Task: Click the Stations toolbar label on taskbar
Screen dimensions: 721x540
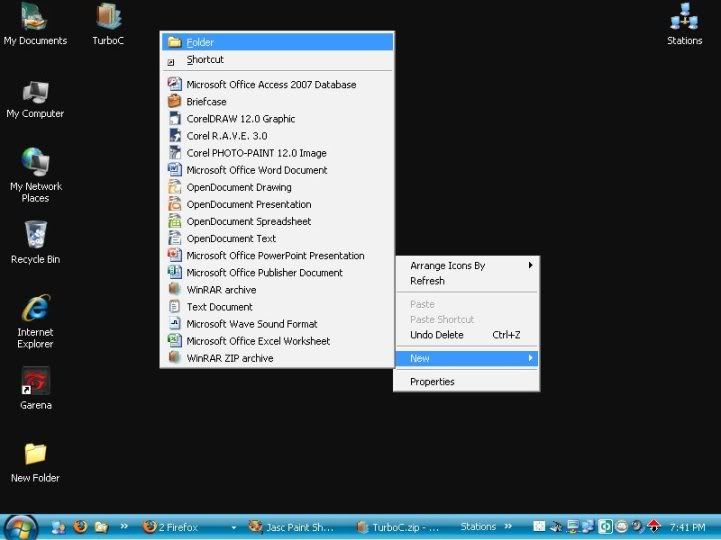Action: pyautogui.click(x=478, y=527)
